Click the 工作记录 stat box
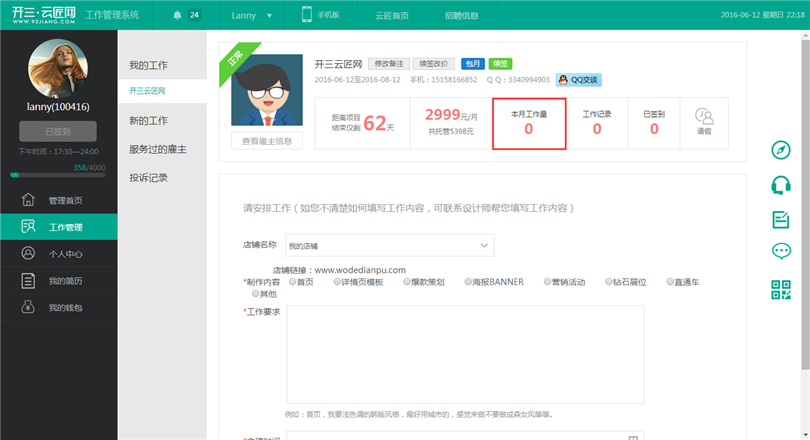This screenshot has width=810, height=440. pyautogui.click(x=597, y=123)
